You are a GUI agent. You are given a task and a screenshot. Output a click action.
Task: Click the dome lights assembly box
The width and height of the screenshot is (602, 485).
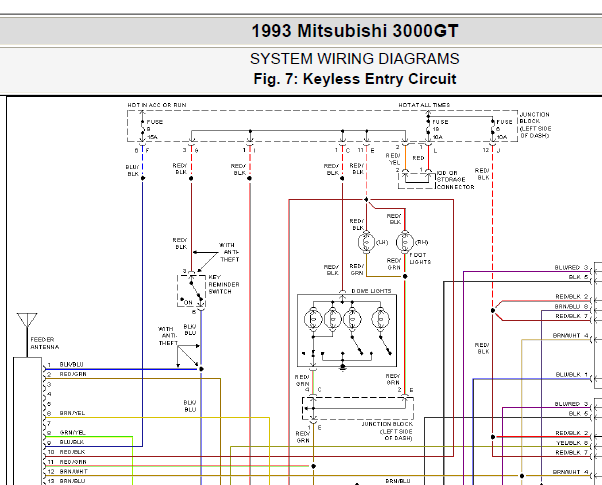click(x=347, y=331)
